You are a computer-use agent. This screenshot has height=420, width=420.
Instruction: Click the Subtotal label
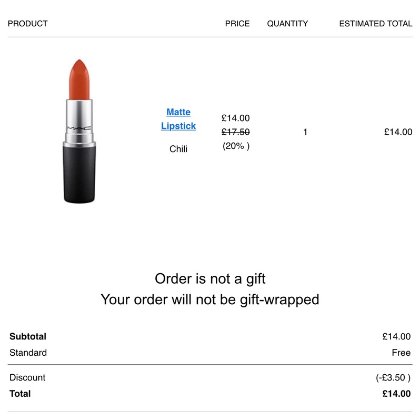28,336
